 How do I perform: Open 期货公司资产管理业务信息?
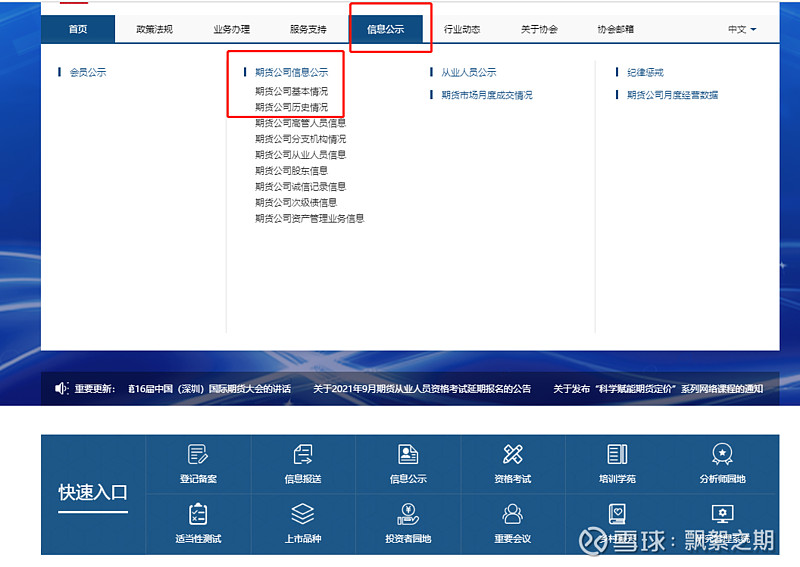310,218
